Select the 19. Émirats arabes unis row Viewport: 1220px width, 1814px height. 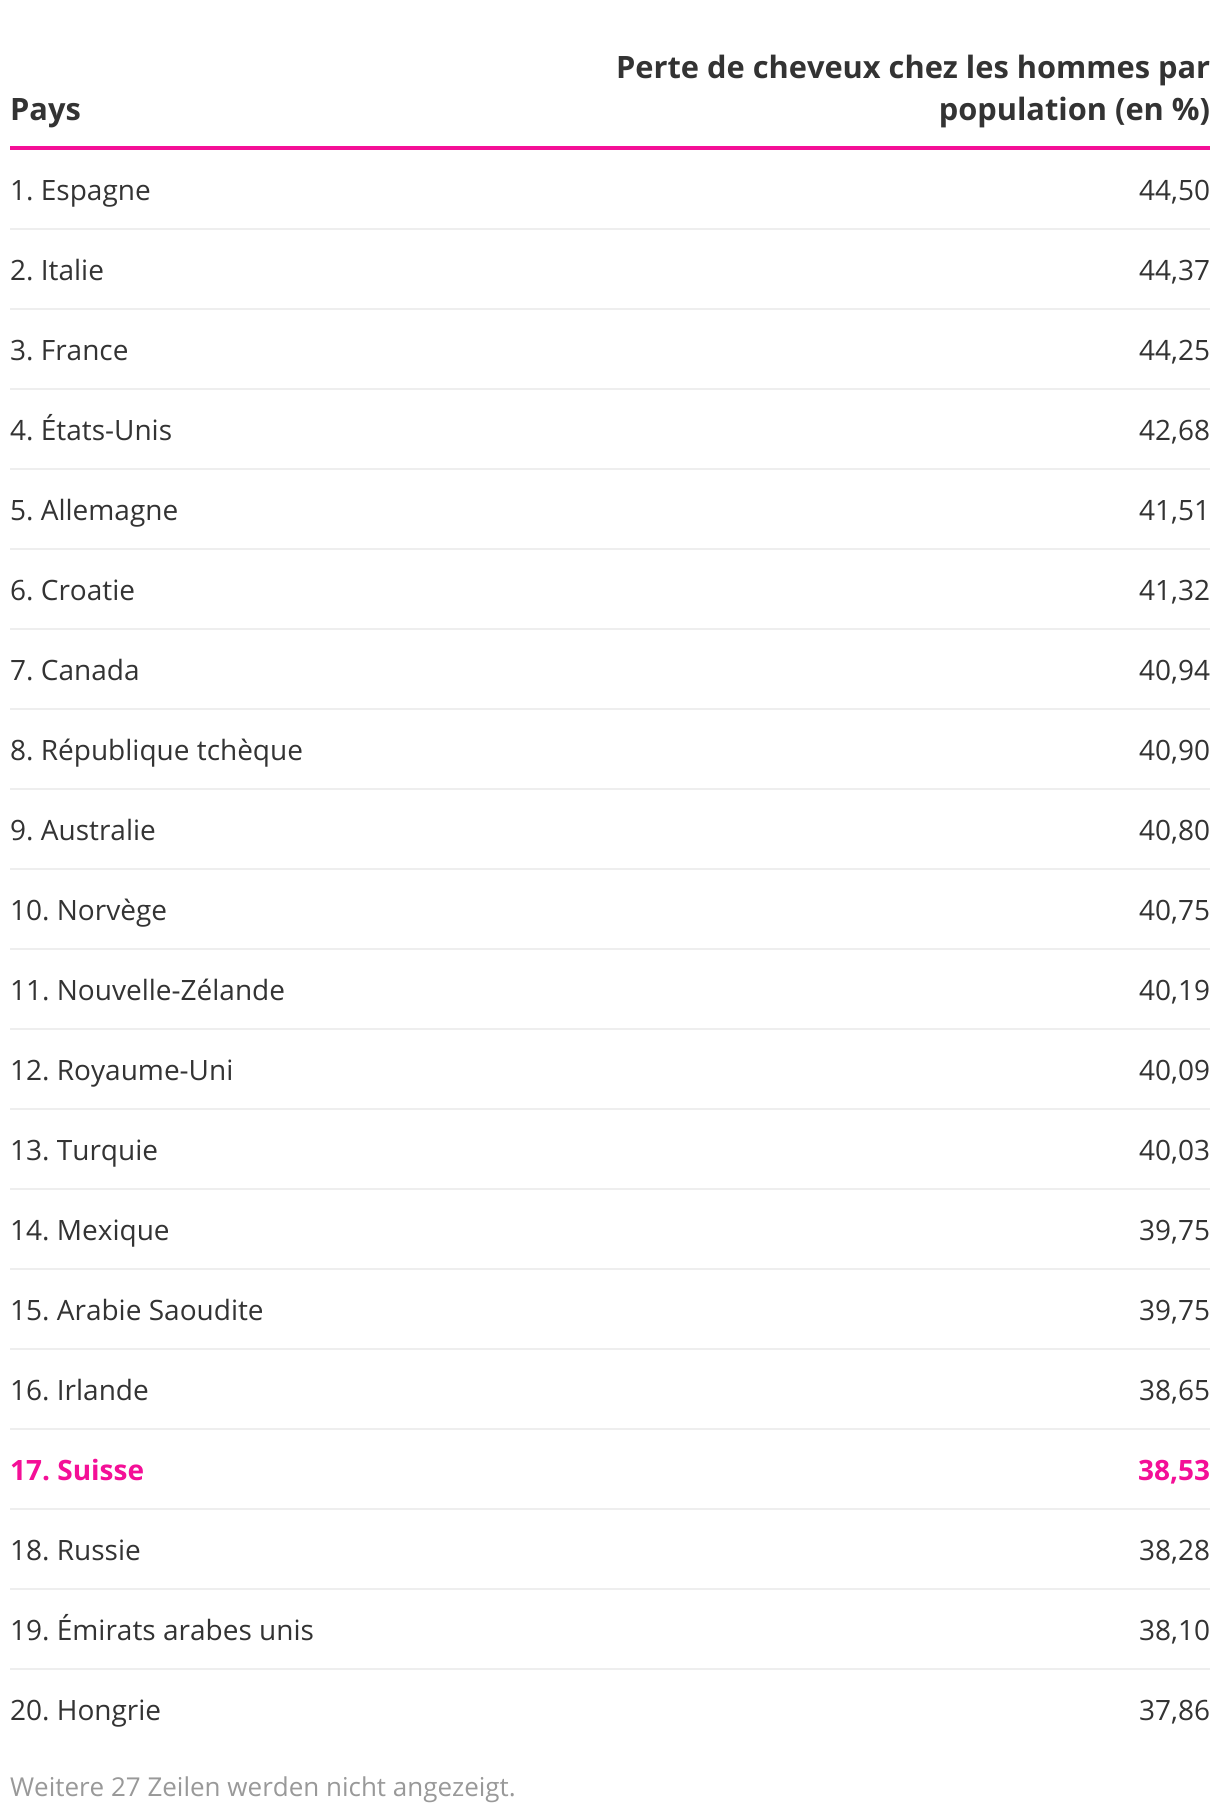click(x=610, y=1630)
